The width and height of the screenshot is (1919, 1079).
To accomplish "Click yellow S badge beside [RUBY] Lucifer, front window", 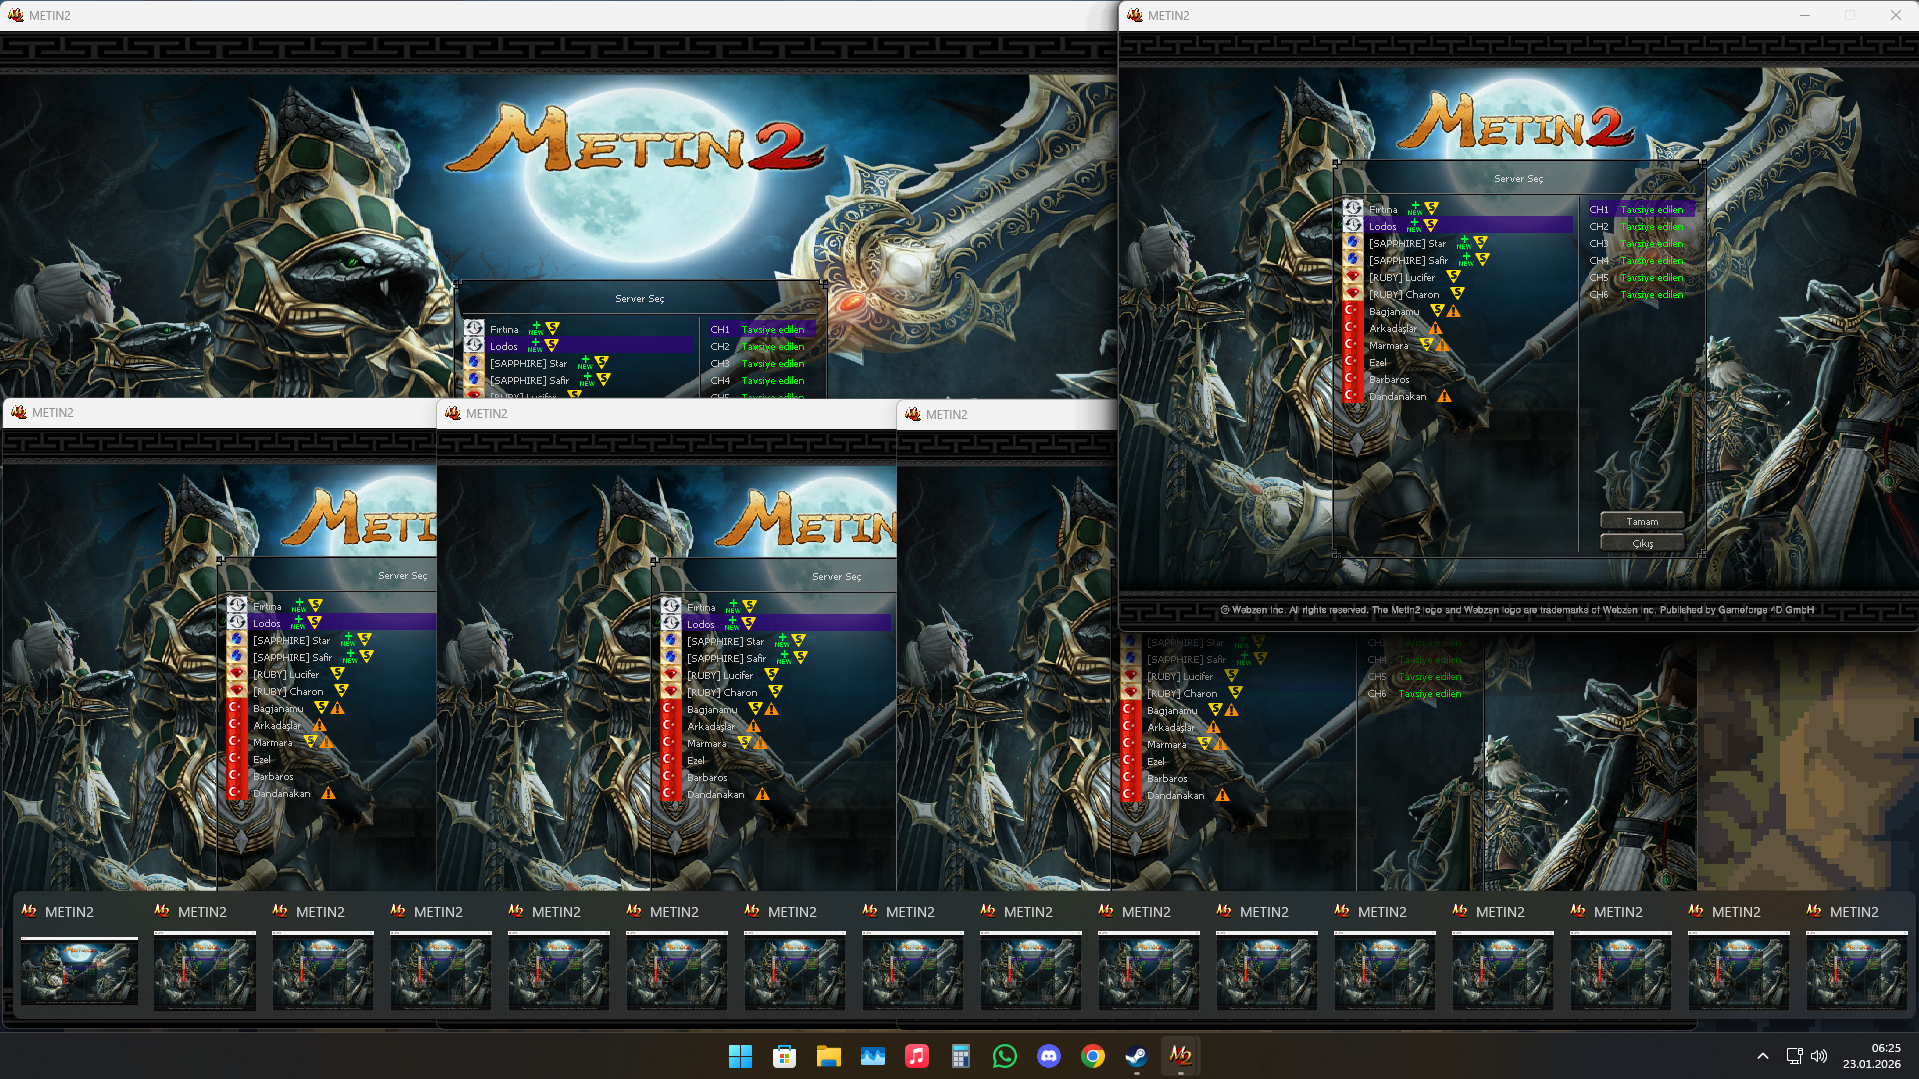I will pyautogui.click(x=1453, y=277).
